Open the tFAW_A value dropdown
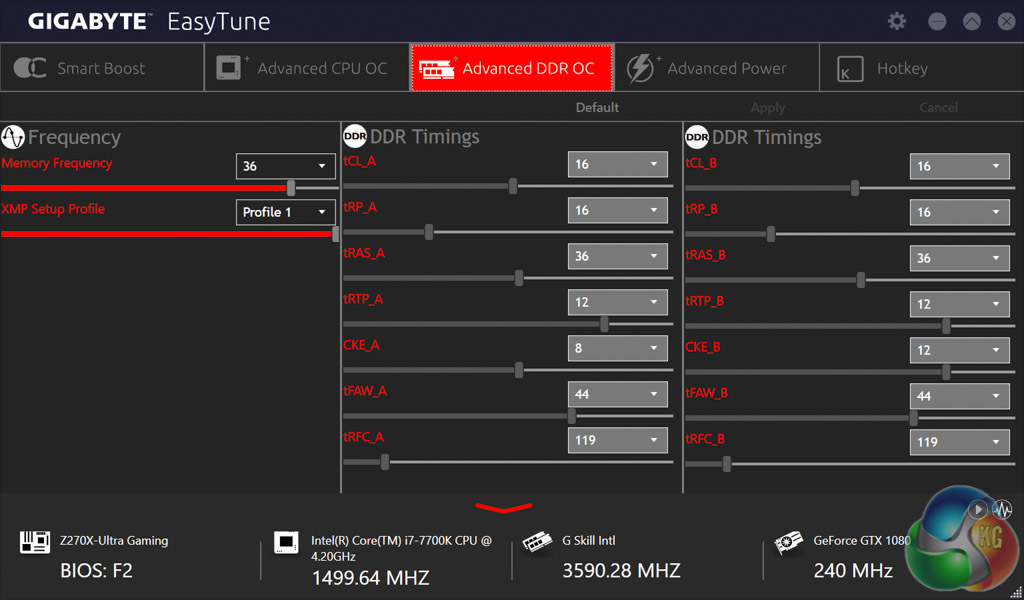Image resolution: width=1024 pixels, height=600 pixels. (x=618, y=394)
